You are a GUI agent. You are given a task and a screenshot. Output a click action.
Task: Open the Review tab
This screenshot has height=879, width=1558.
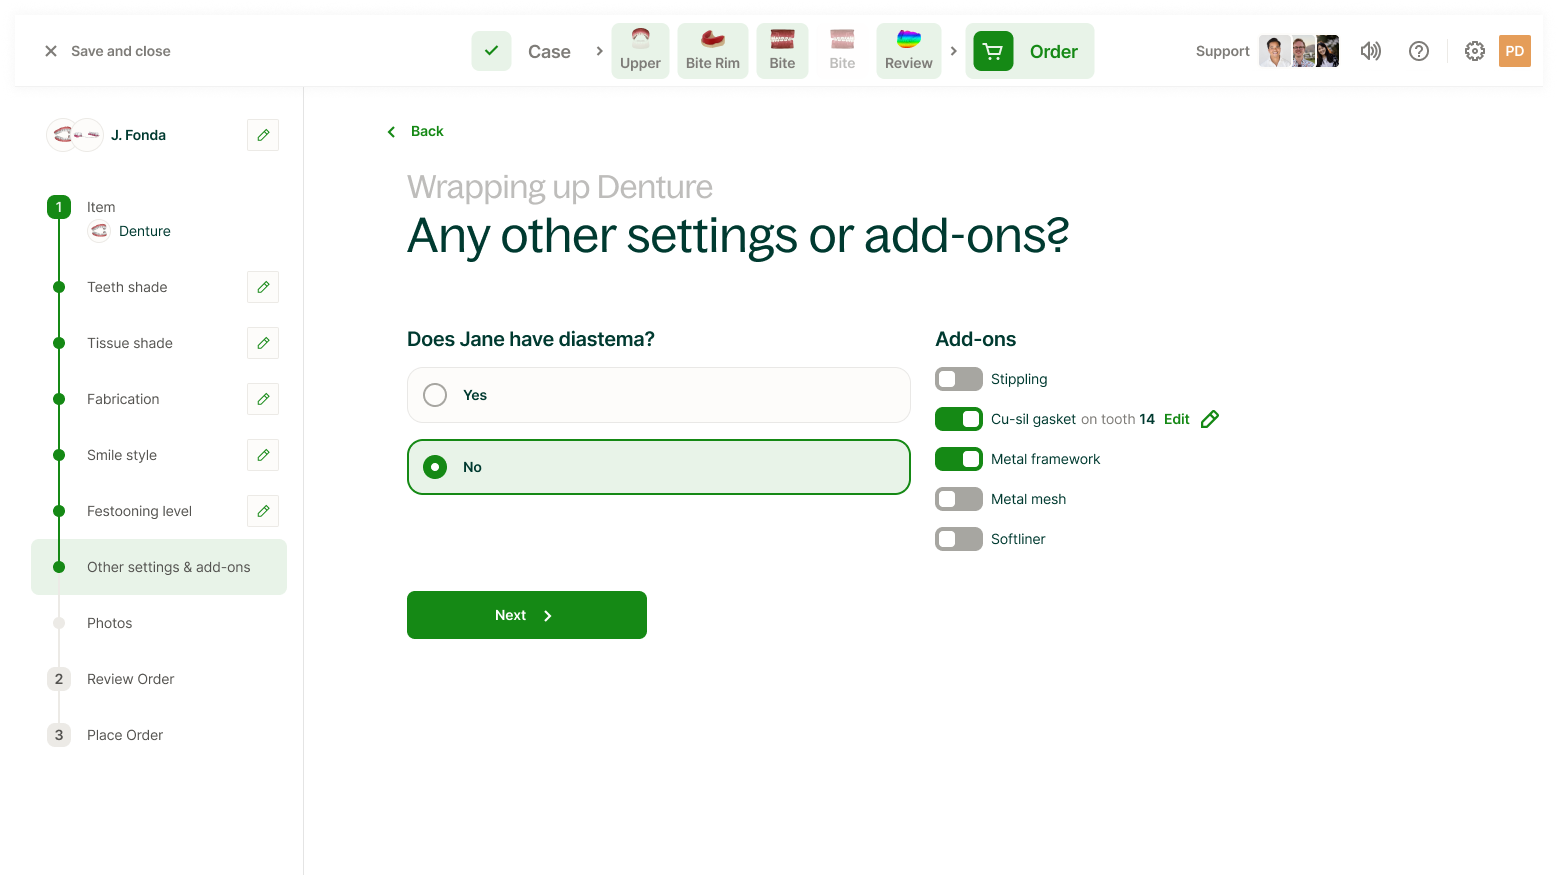tap(908, 51)
